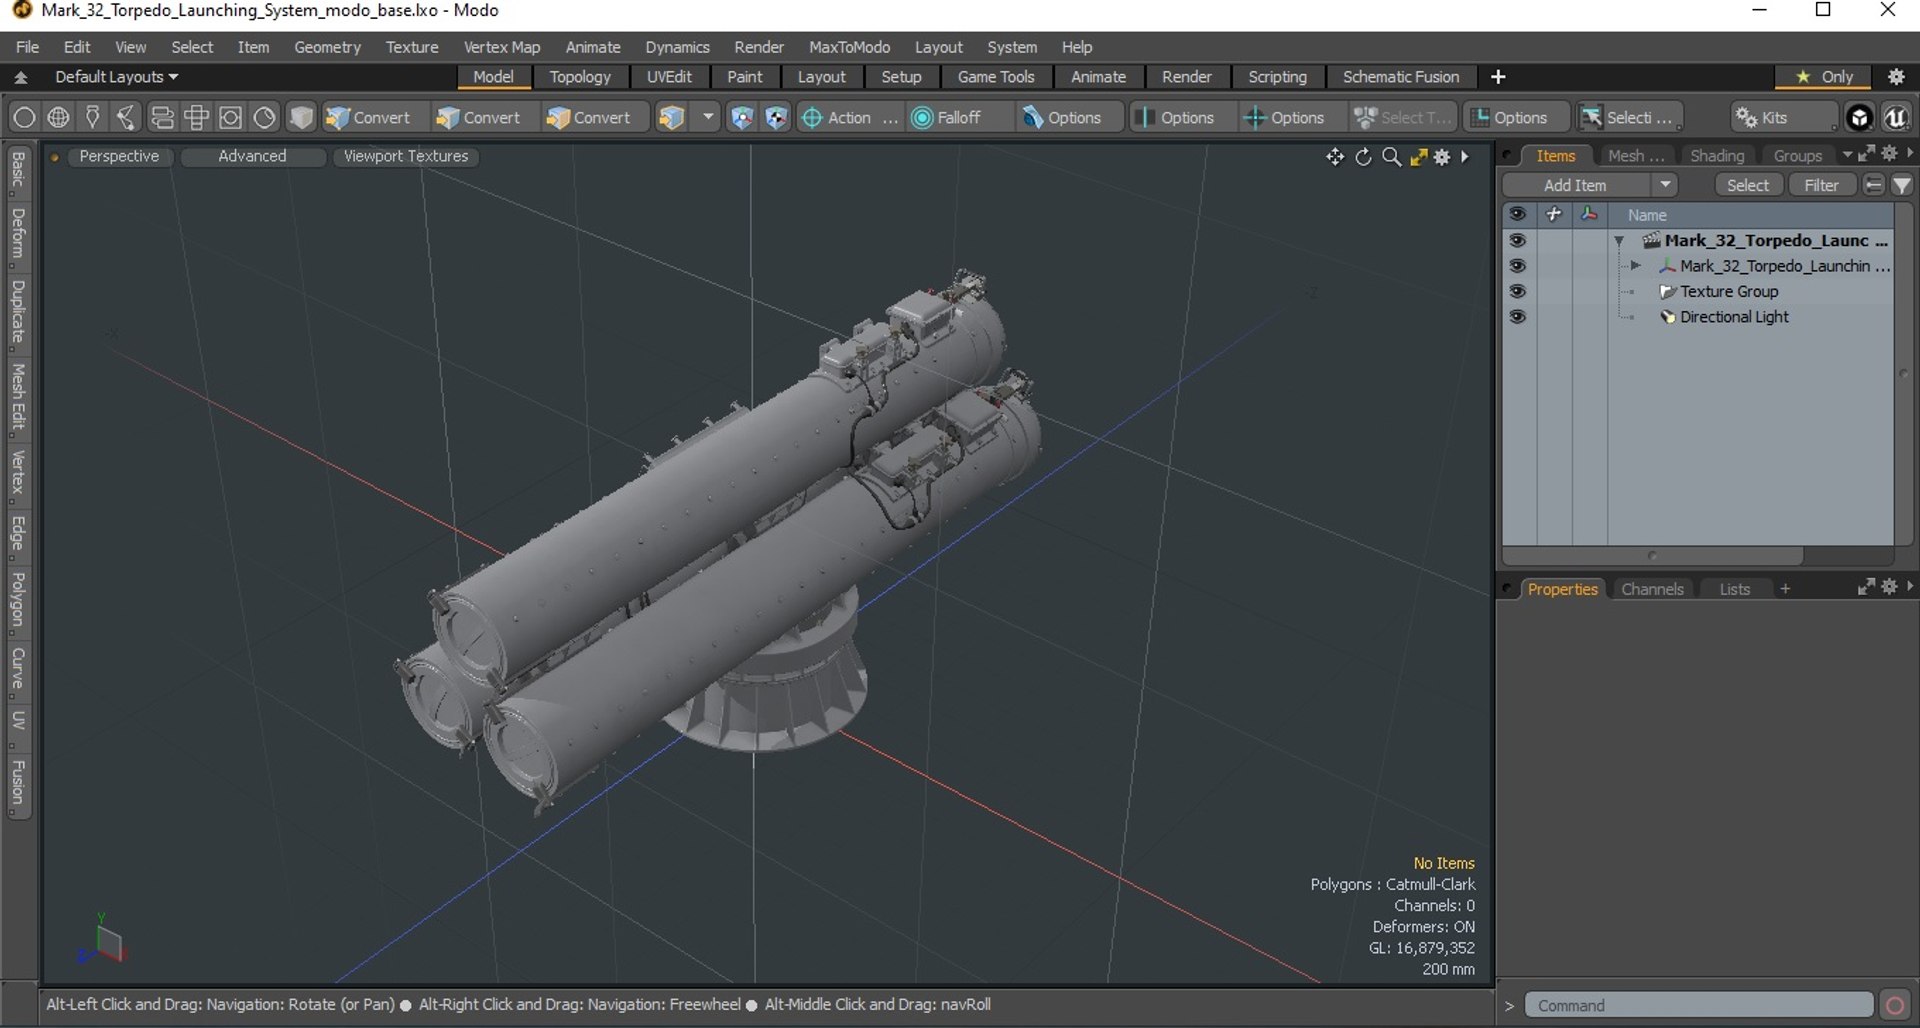Toggle visibility of Mark_32_Torpedo_Launchin mesh item
Image resolution: width=1920 pixels, height=1028 pixels.
coord(1518,266)
